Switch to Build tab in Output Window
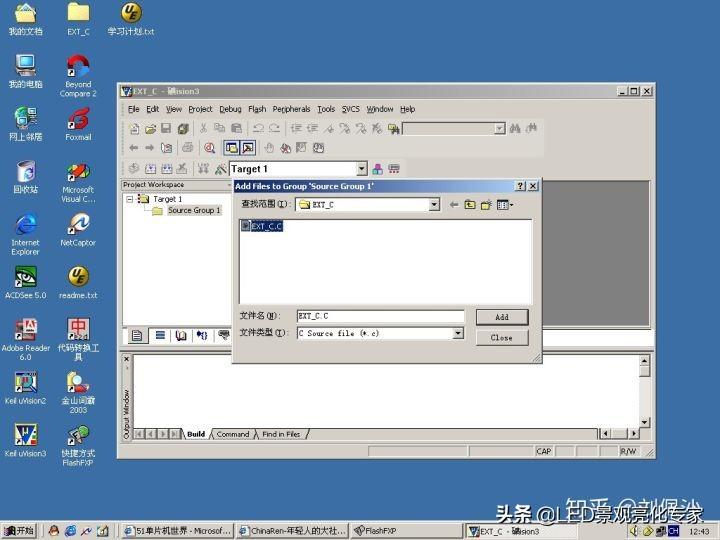 [196, 434]
